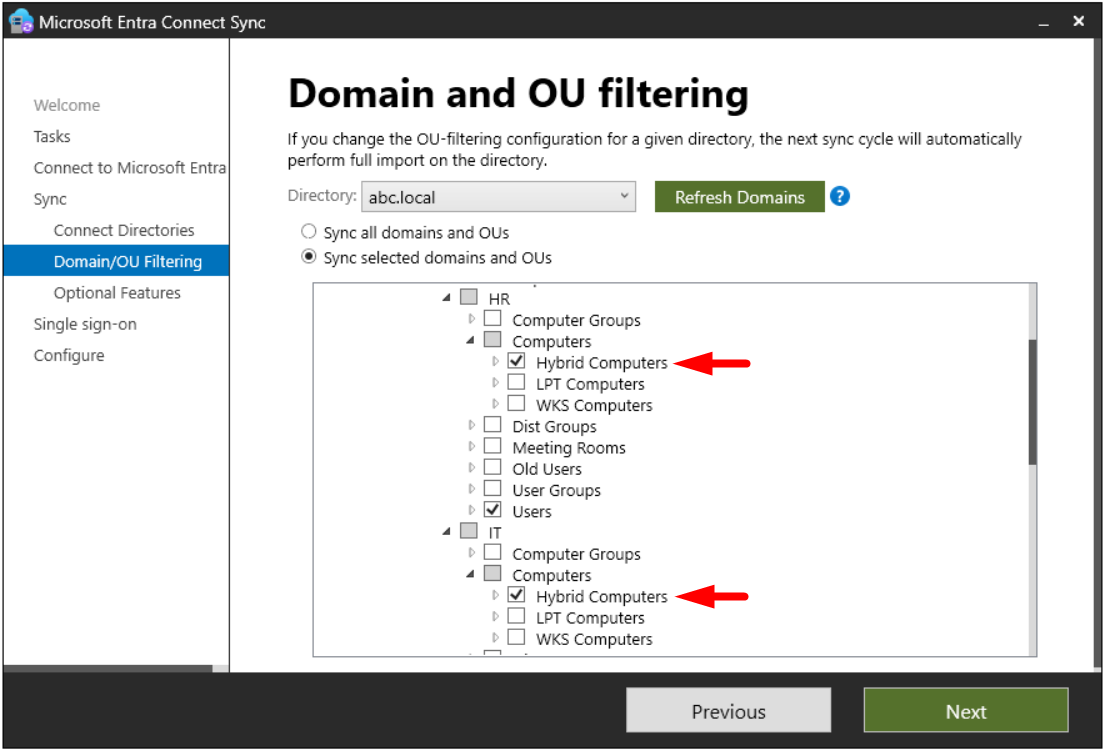Expand Computer Groups under HR
The image size is (1105, 751).
471,319
